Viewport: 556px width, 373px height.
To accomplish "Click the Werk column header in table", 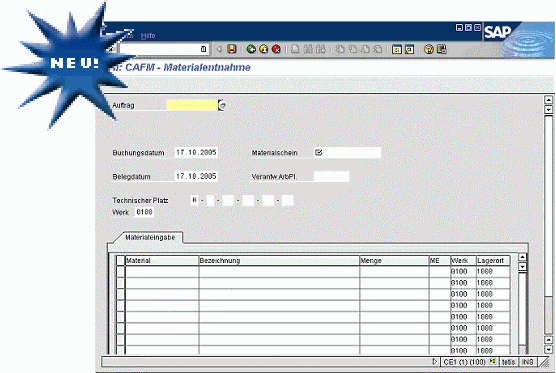I will (463, 261).
